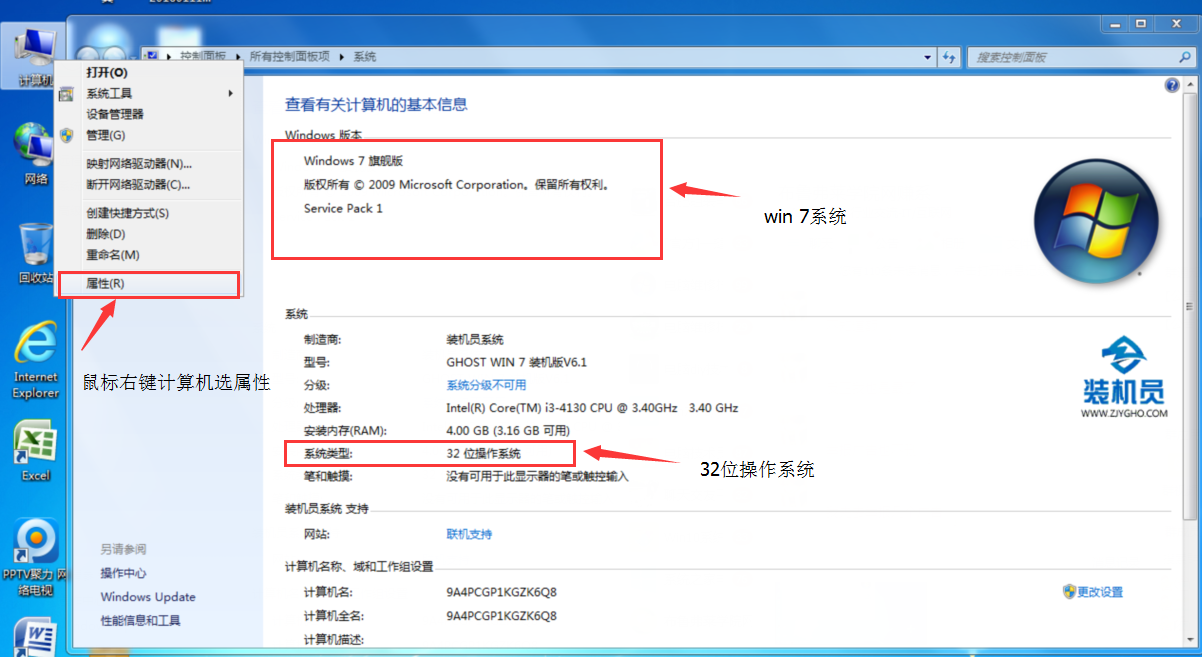Click the 所有控制面板项 breadcrumb
Image resolution: width=1202 pixels, height=657 pixels.
point(290,57)
